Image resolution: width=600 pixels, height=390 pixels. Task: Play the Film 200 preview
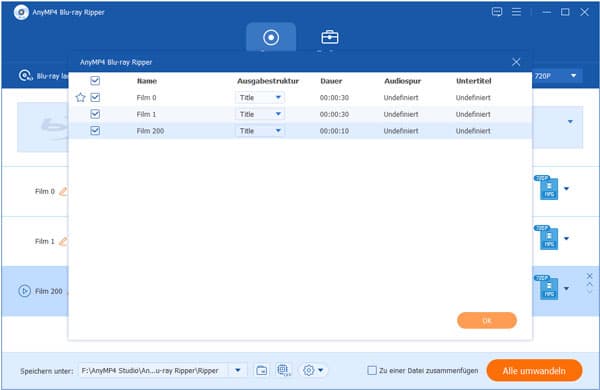click(x=24, y=291)
